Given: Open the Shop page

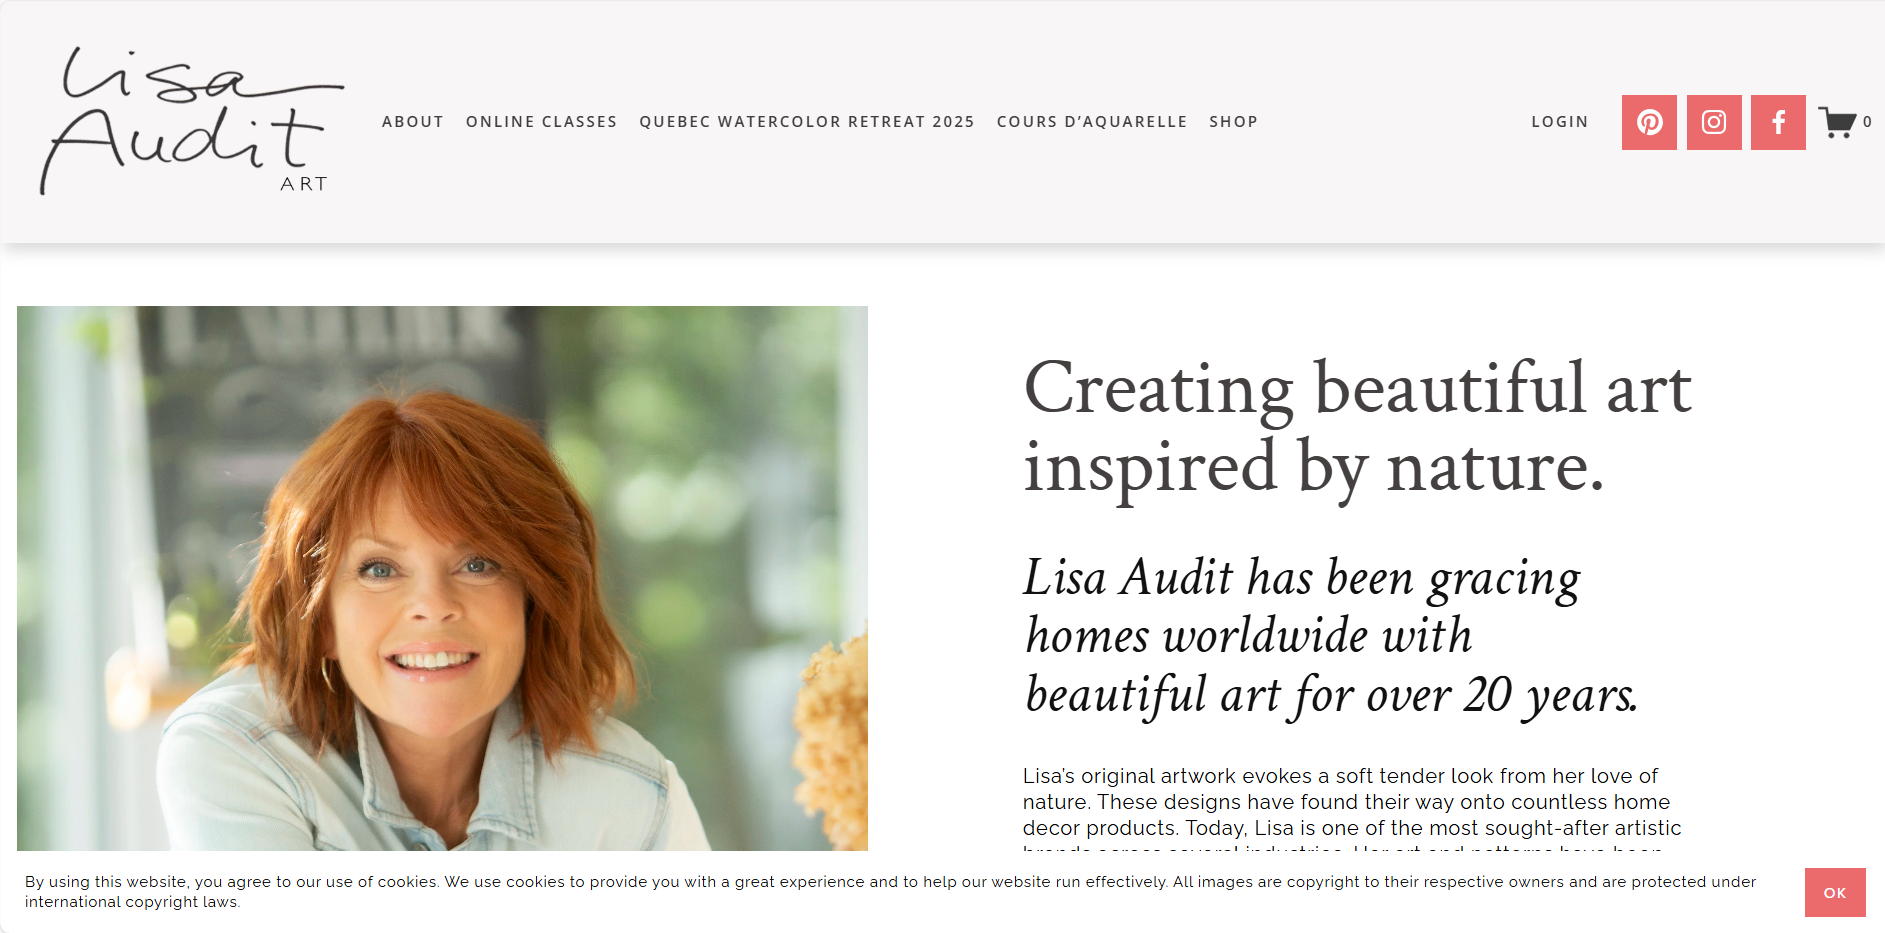Looking at the screenshot, I should pyautogui.click(x=1233, y=122).
